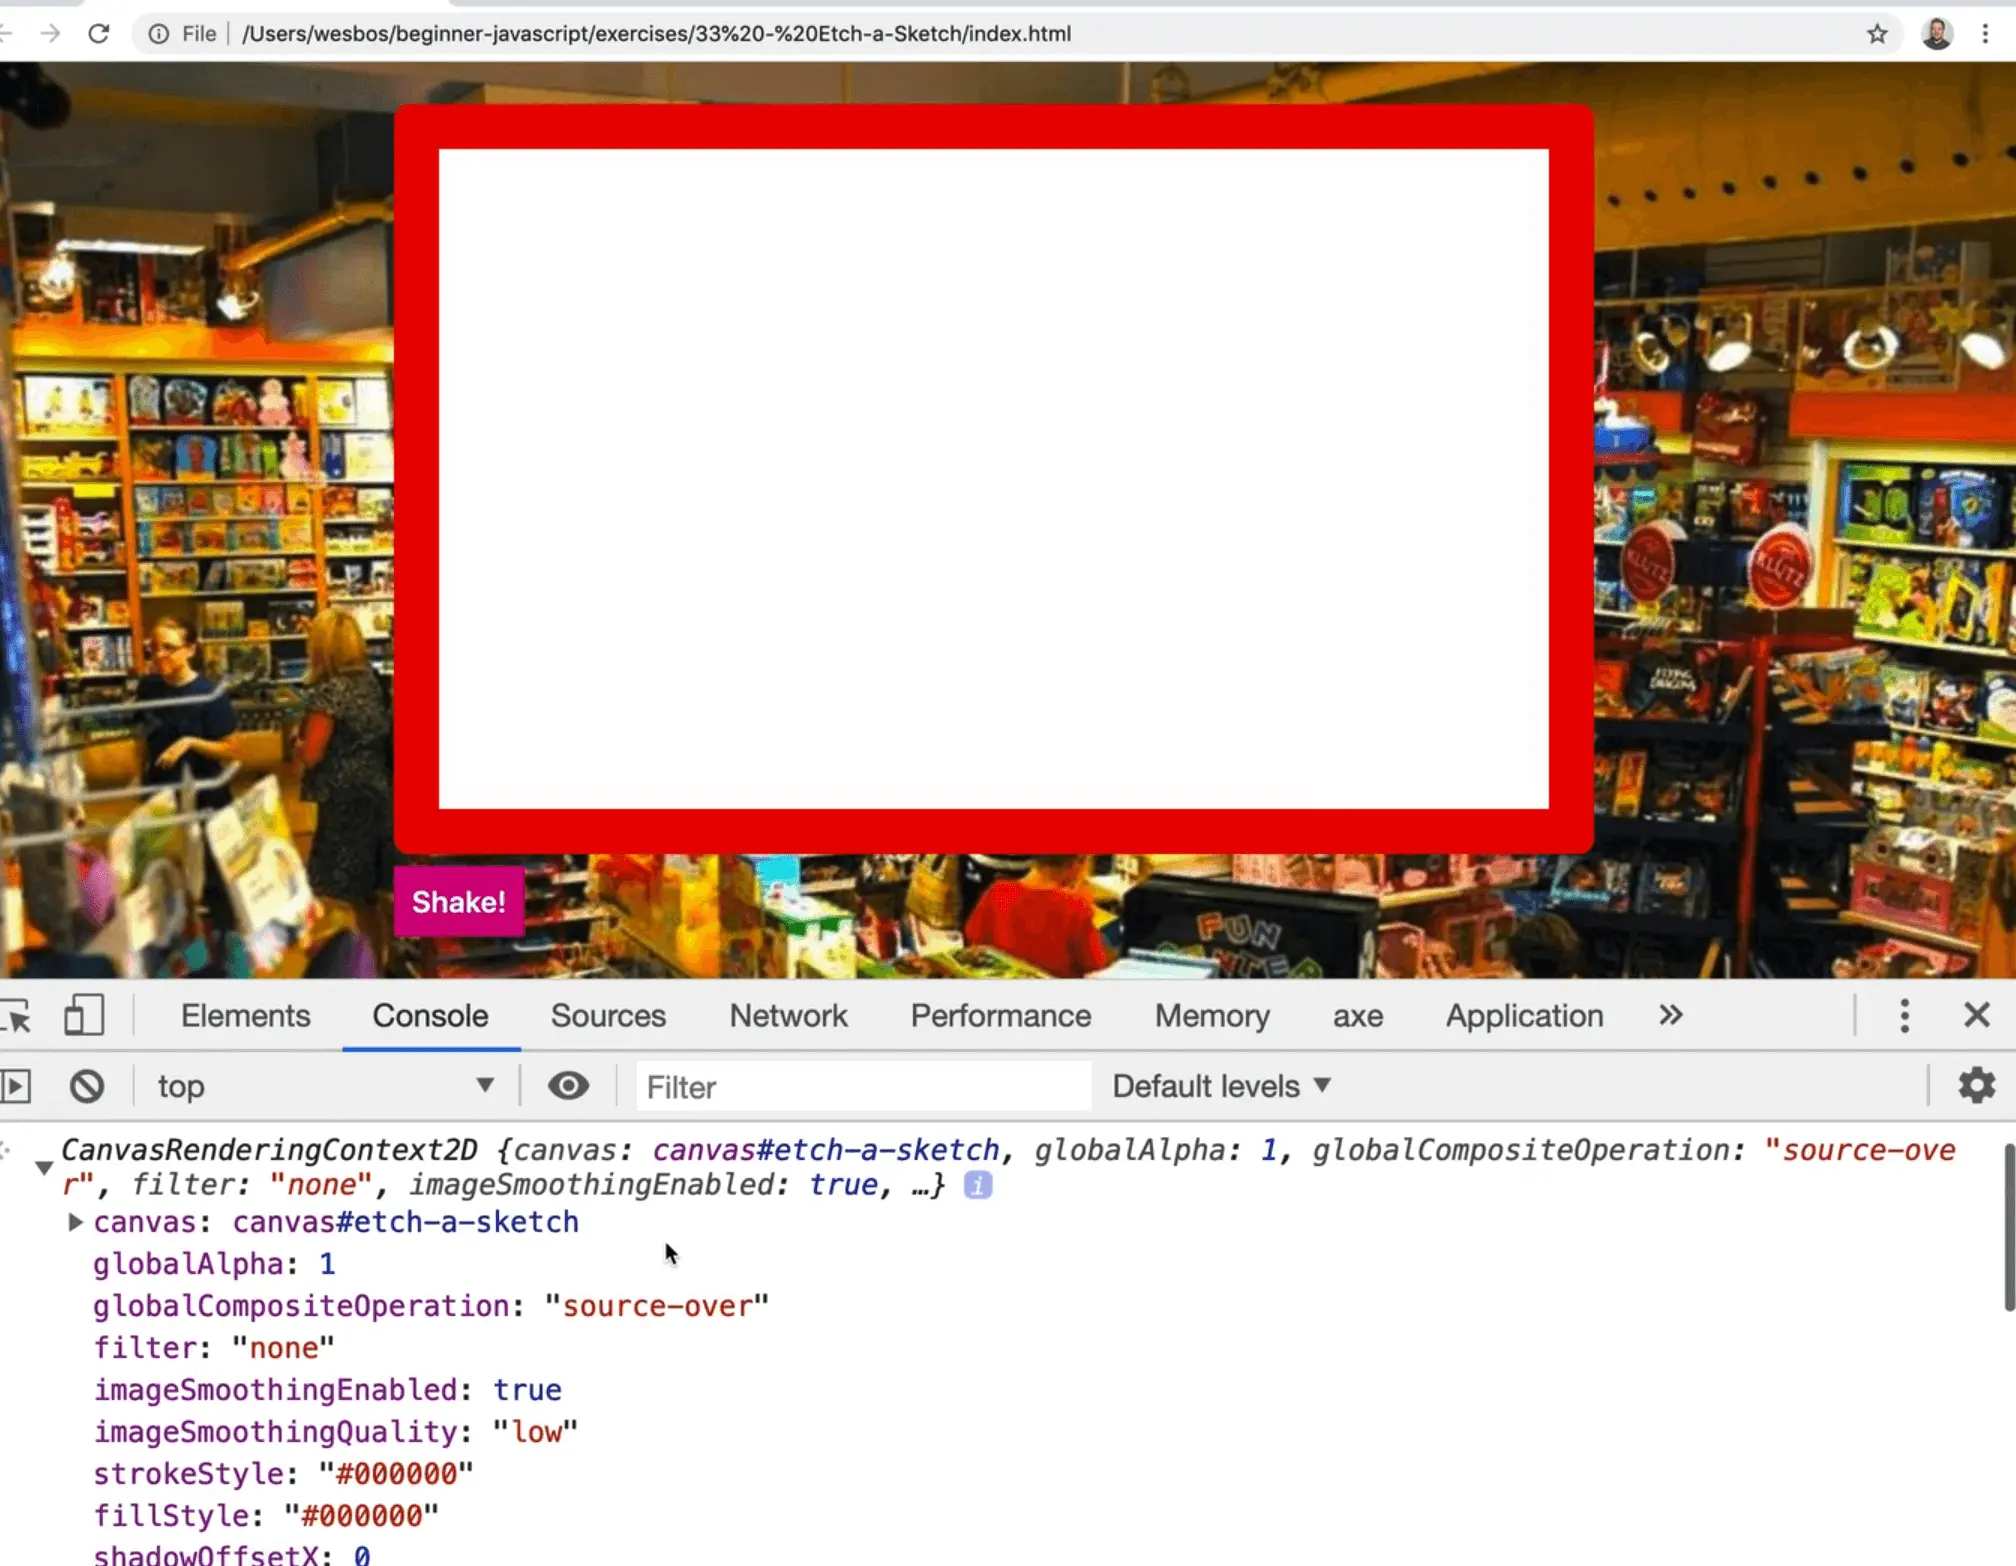This screenshot has height=1566, width=2016.
Task: Activate the inspect element picker icon
Action: click(17, 1016)
